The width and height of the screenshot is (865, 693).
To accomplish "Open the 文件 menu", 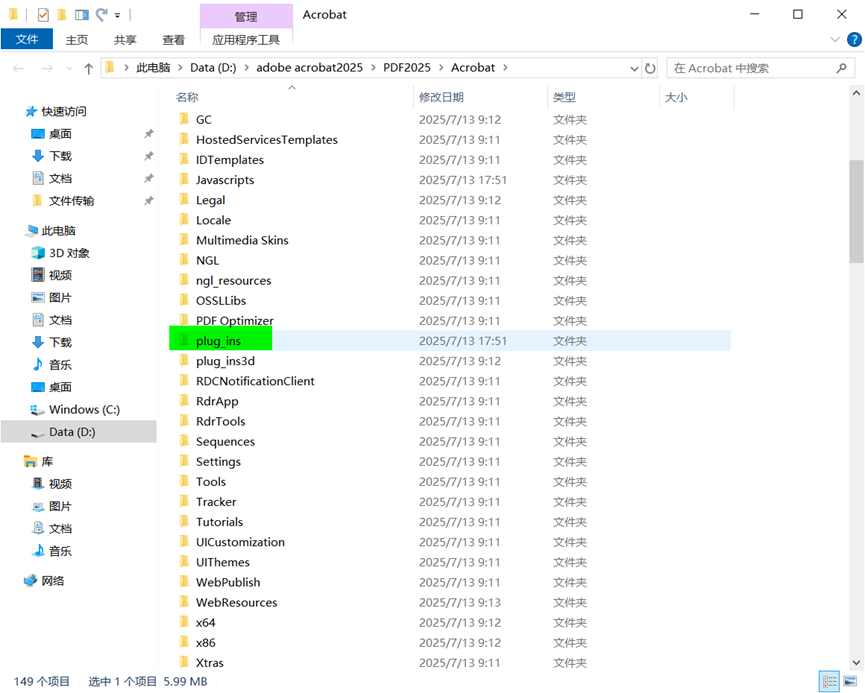I will click(26, 39).
